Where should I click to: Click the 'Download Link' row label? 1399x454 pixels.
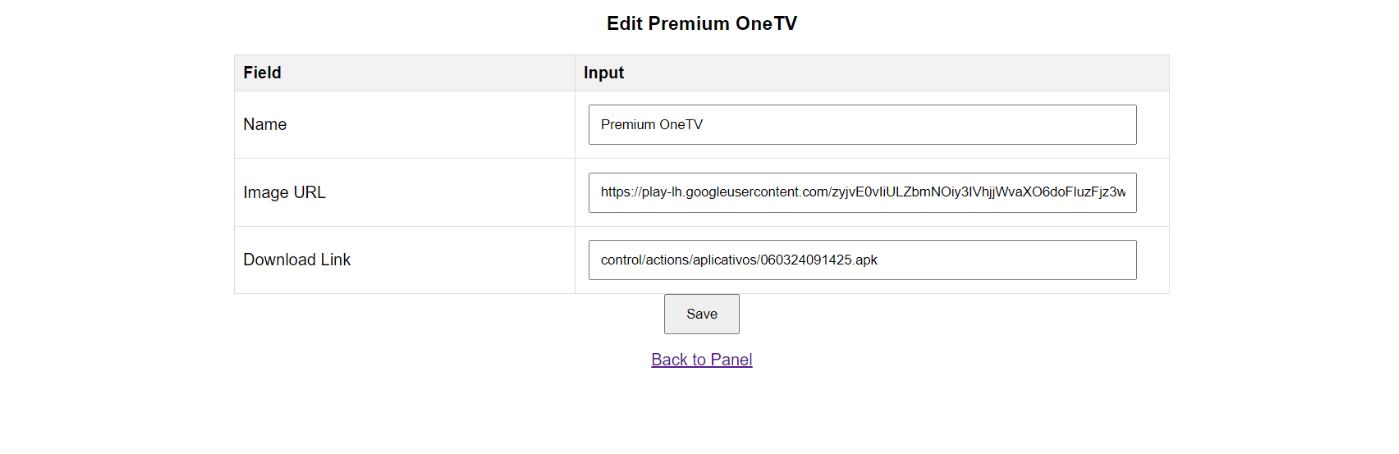pos(297,260)
